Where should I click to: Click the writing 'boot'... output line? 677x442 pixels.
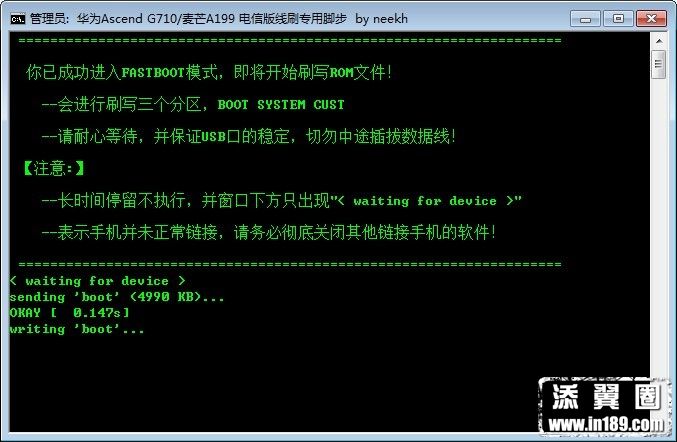pyautogui.click(x=76, y=329)
